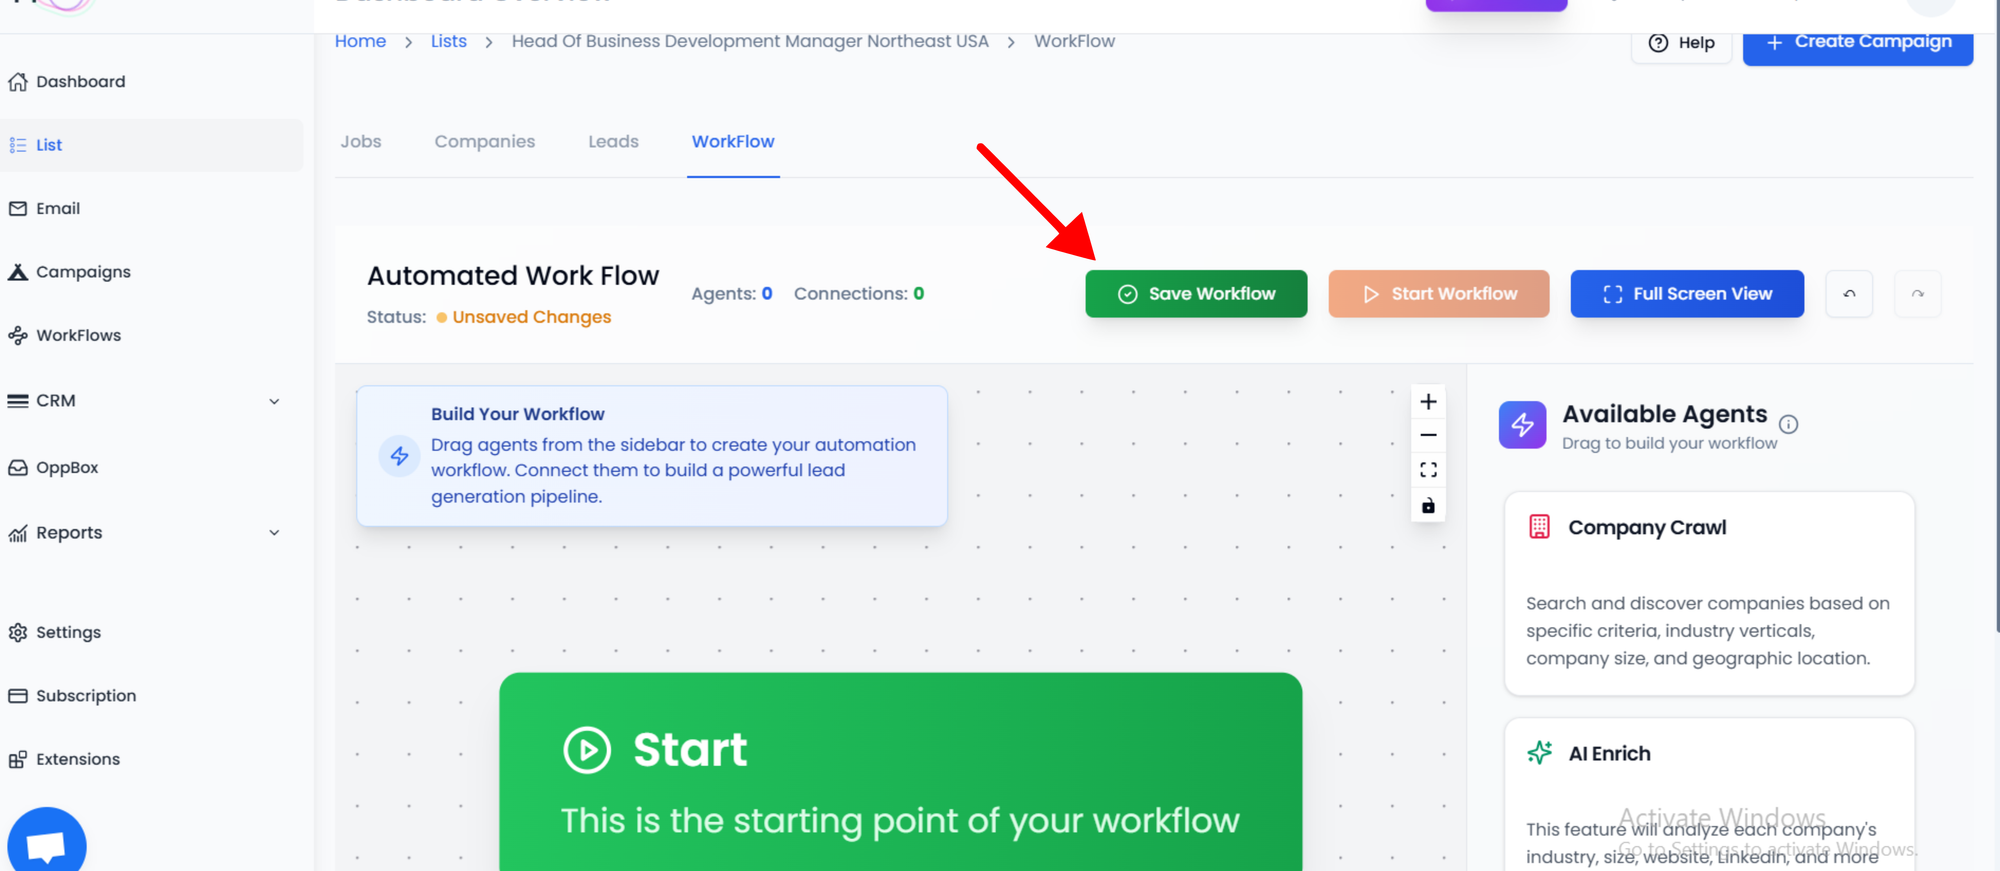2000x871 pixels.
Task: Toggle the canvas lock icon
Action: (1428, 506)
